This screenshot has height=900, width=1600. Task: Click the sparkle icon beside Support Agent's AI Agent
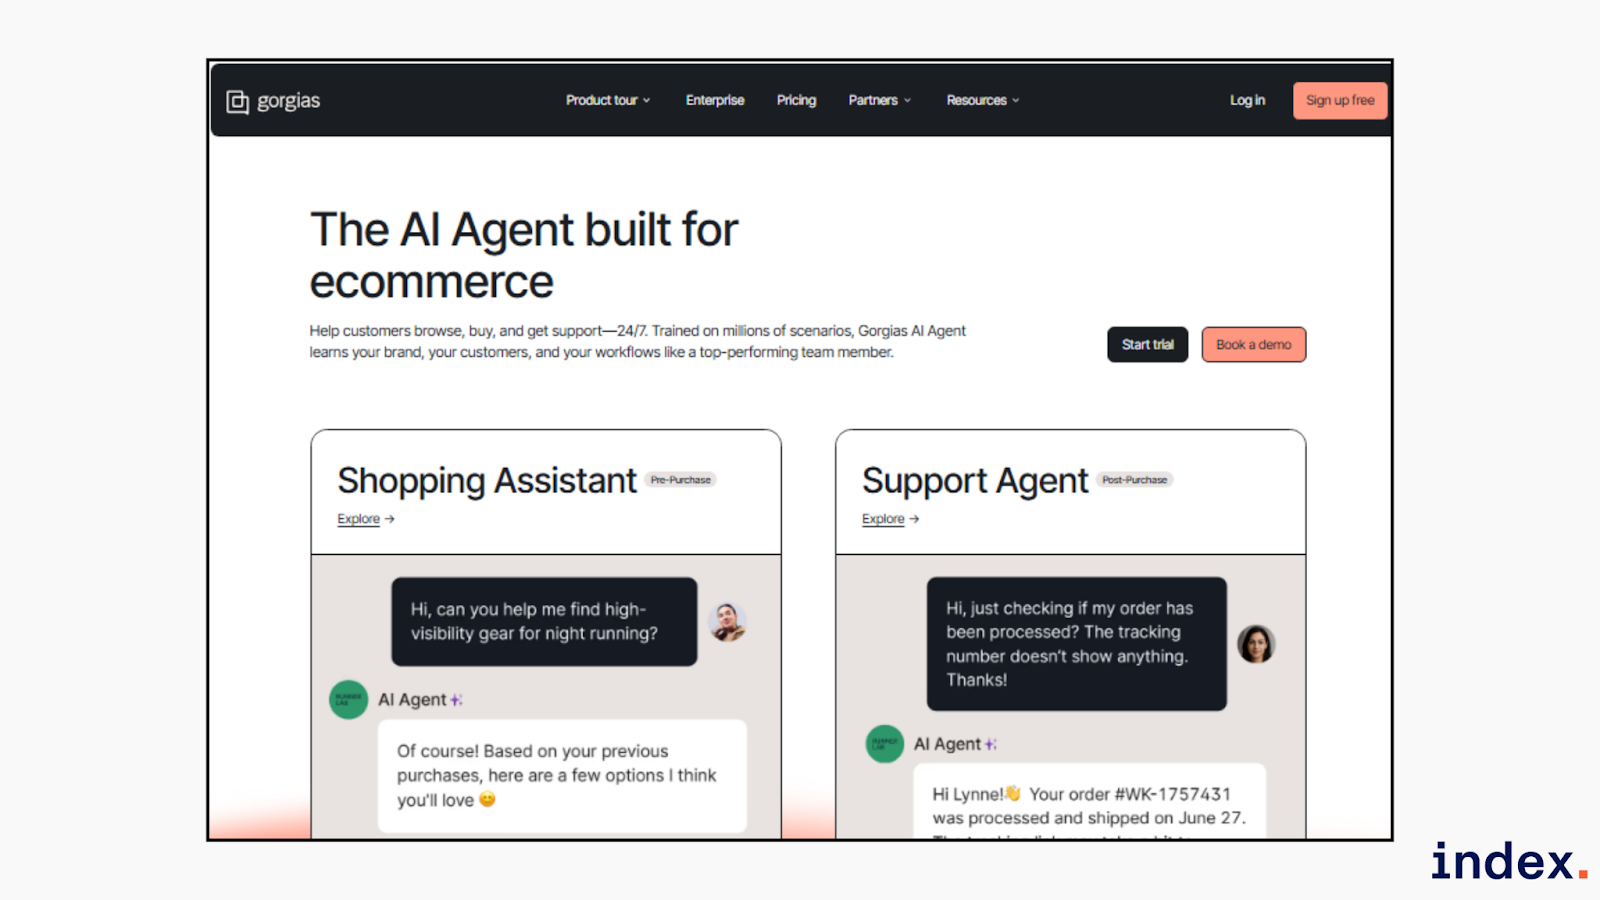point(991,744)
